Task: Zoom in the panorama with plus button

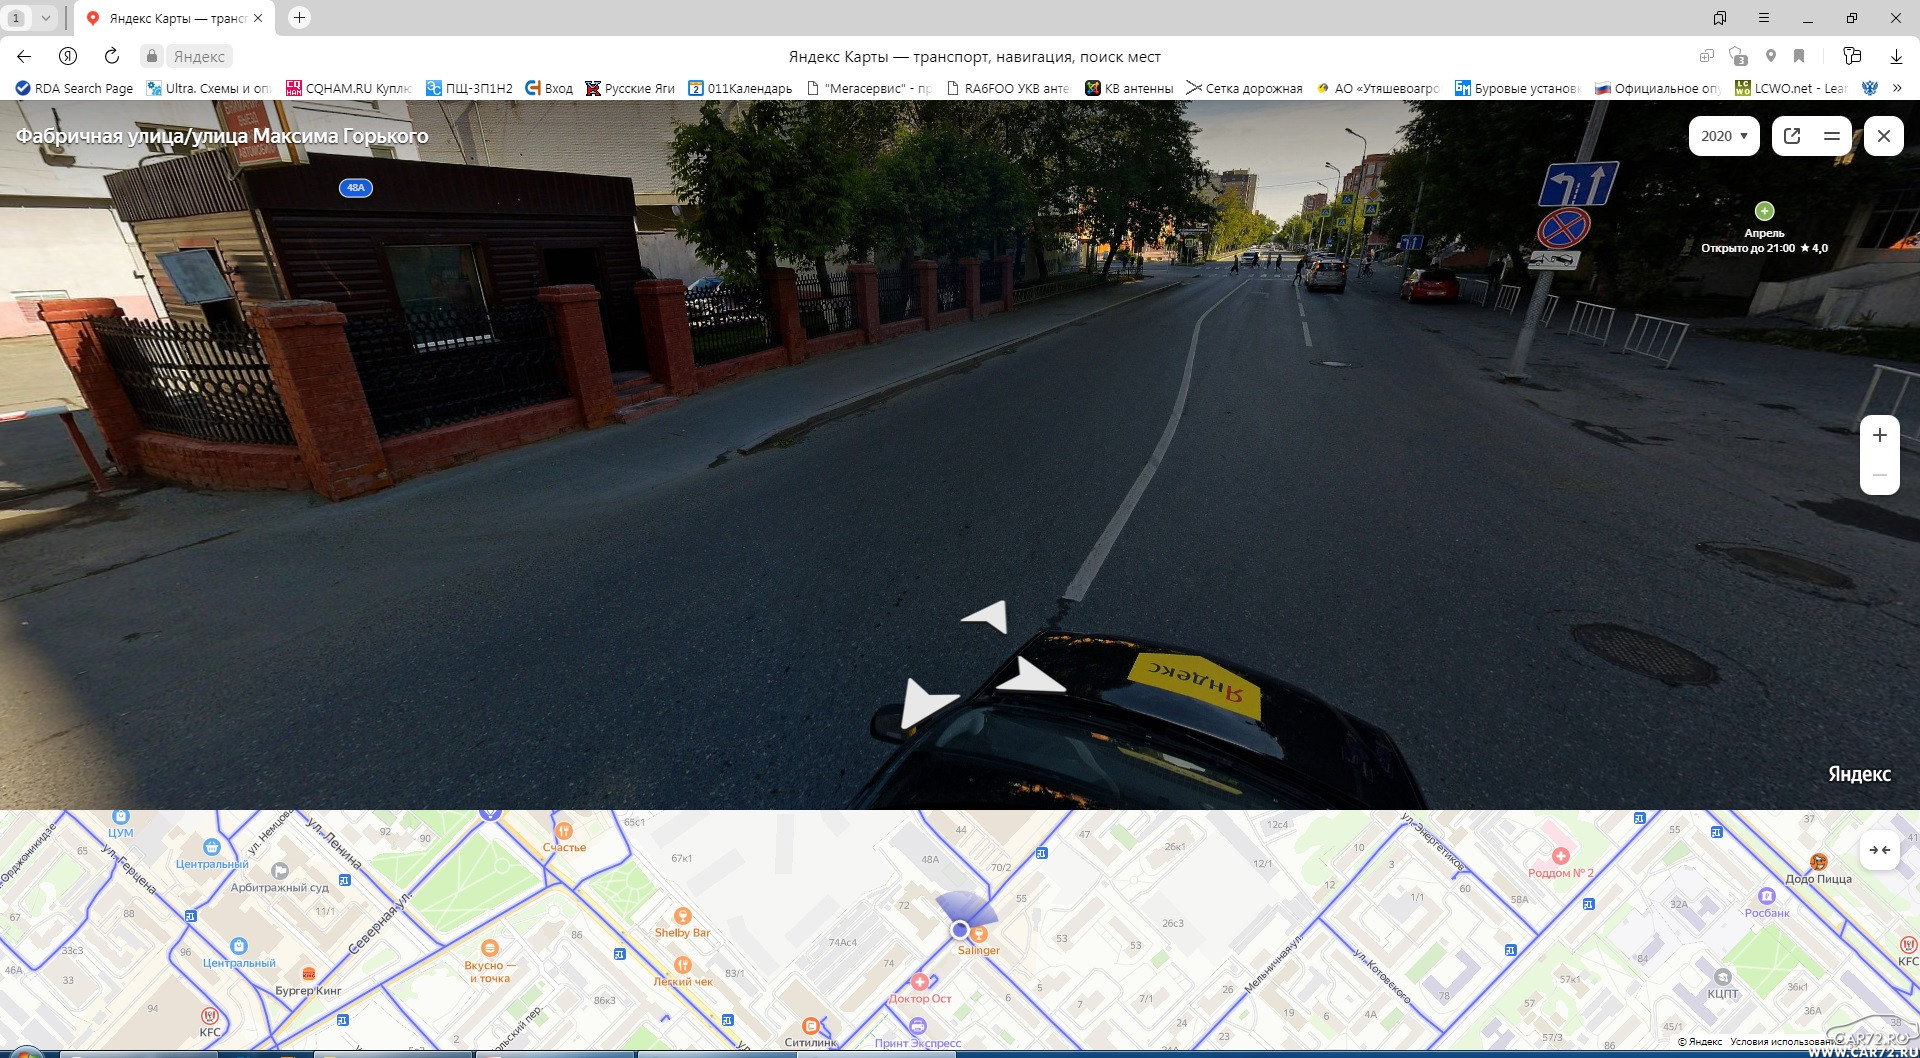Action: (1879, 435)
